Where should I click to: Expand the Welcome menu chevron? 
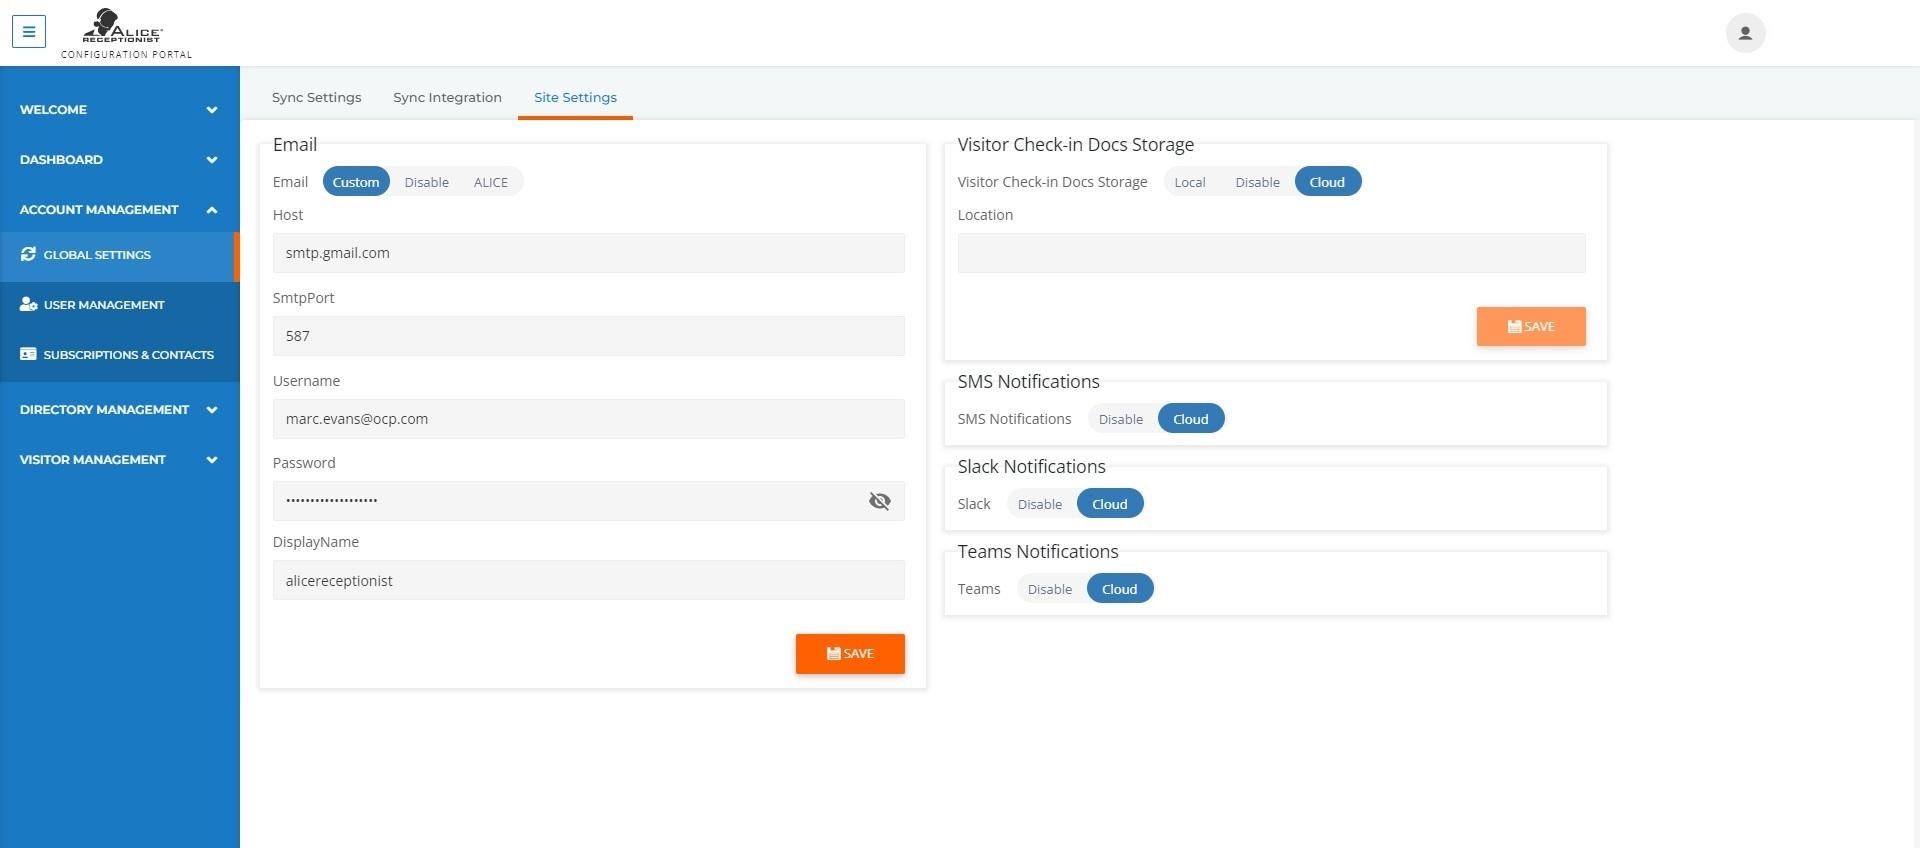[212, 110]
